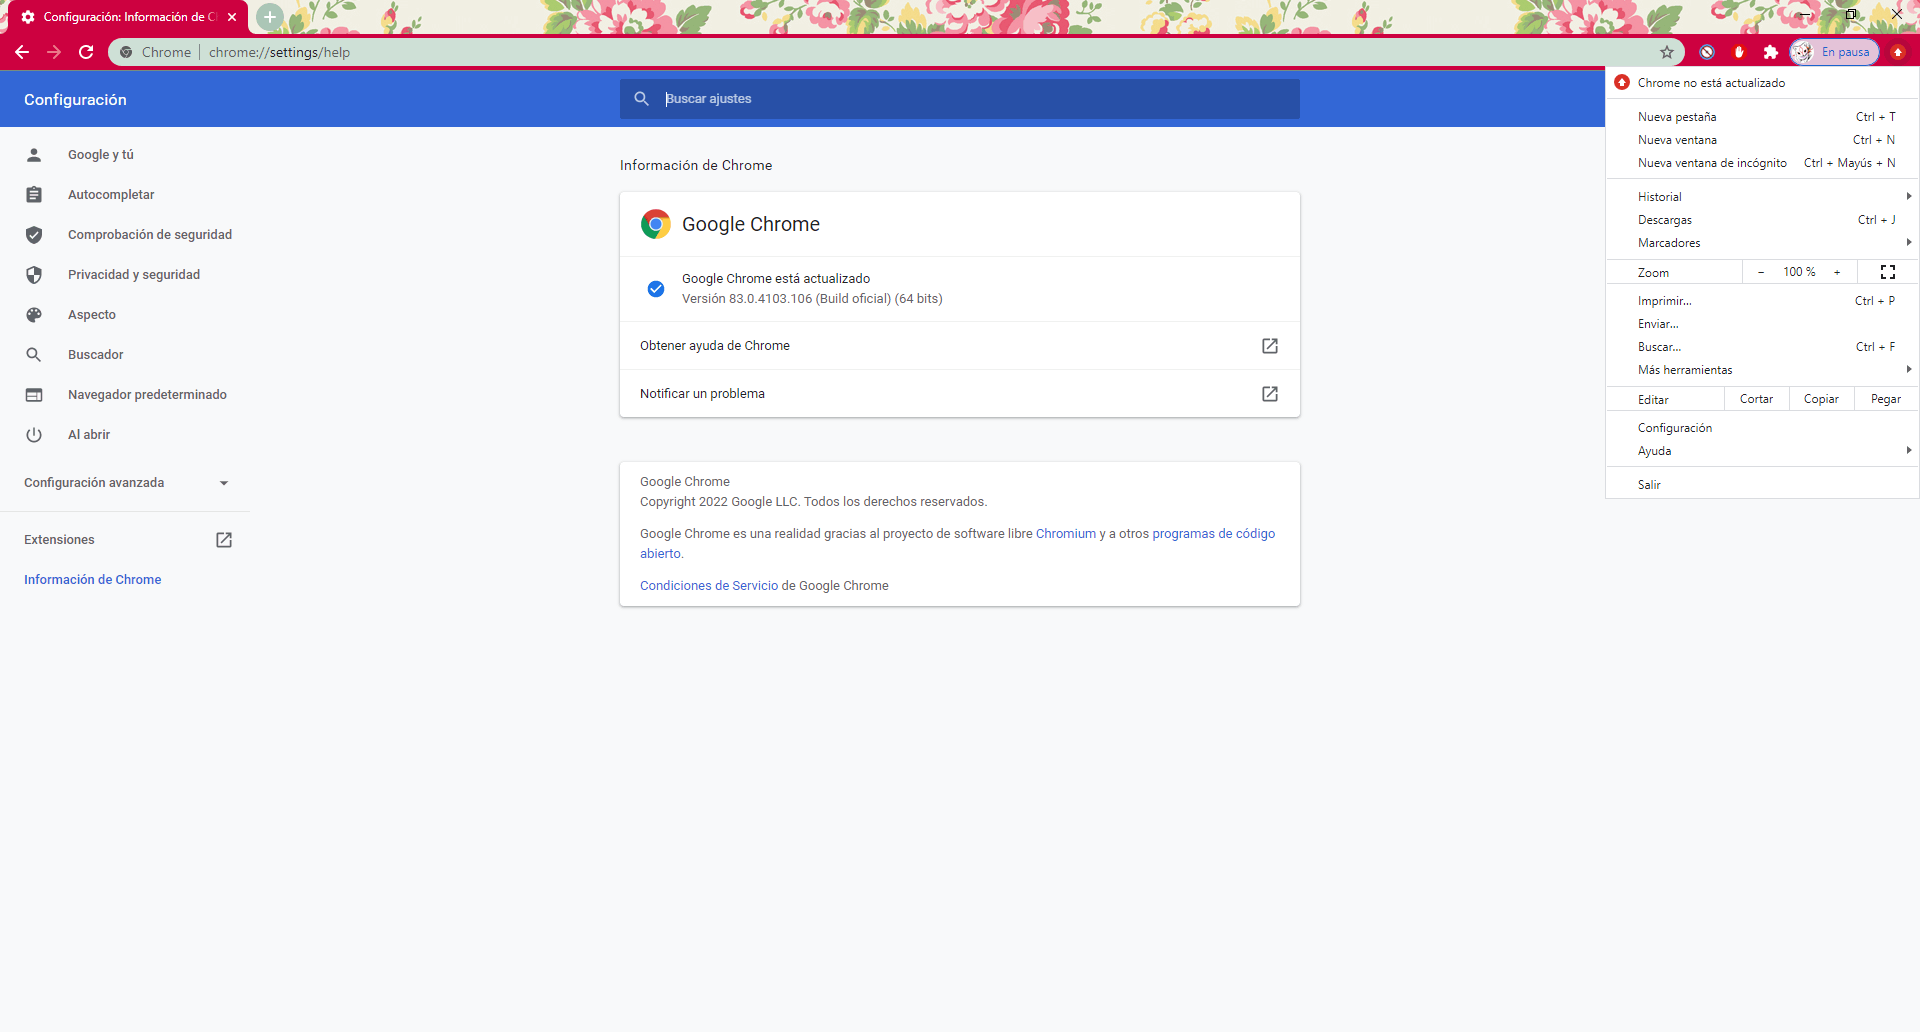The image size is (1920, 1032).
Task: Open Extensiones external link icon
Action: click(x=224, y=540)
